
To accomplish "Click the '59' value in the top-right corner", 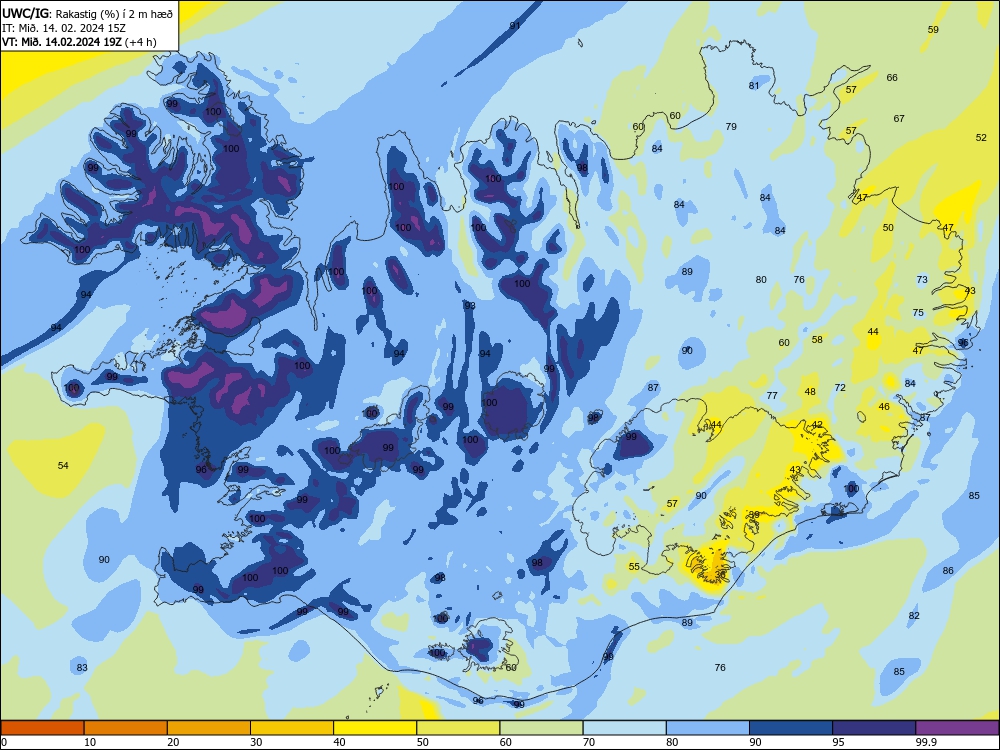I will point(933,29).
